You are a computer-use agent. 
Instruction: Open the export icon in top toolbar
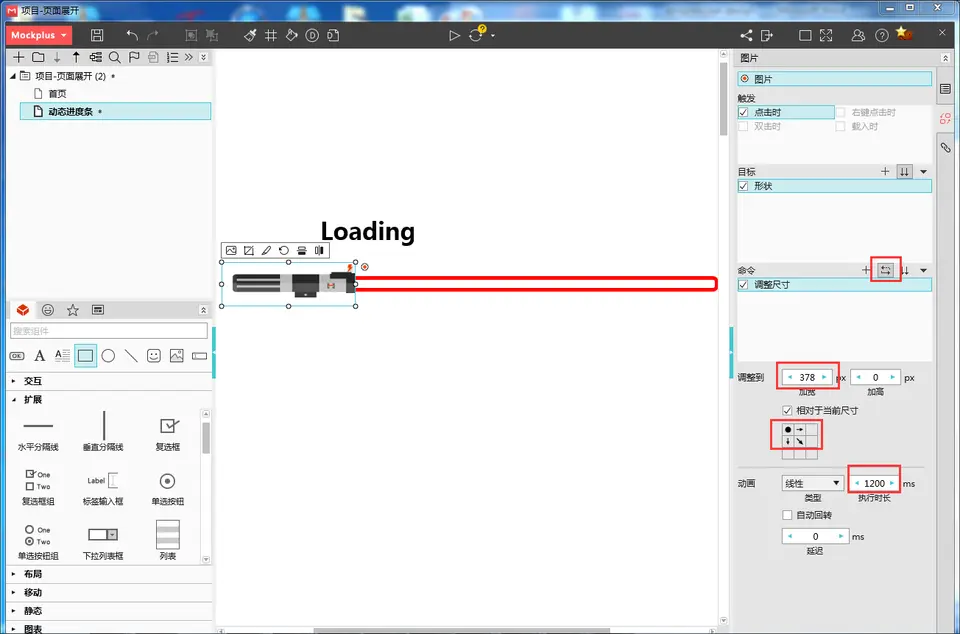(x=767, y=35)
